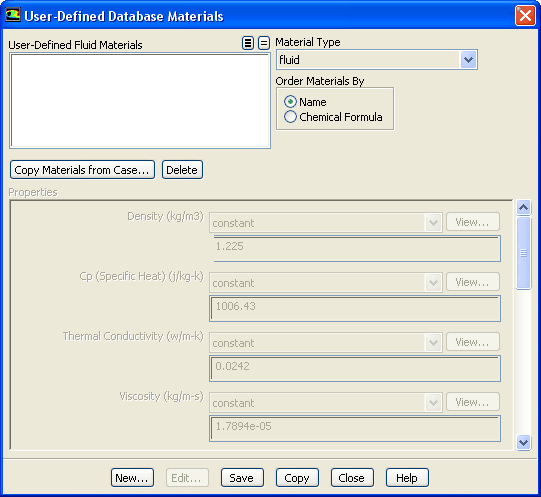Save the user-defined database
Screen dimensions: 541x497
coord(242,478)
